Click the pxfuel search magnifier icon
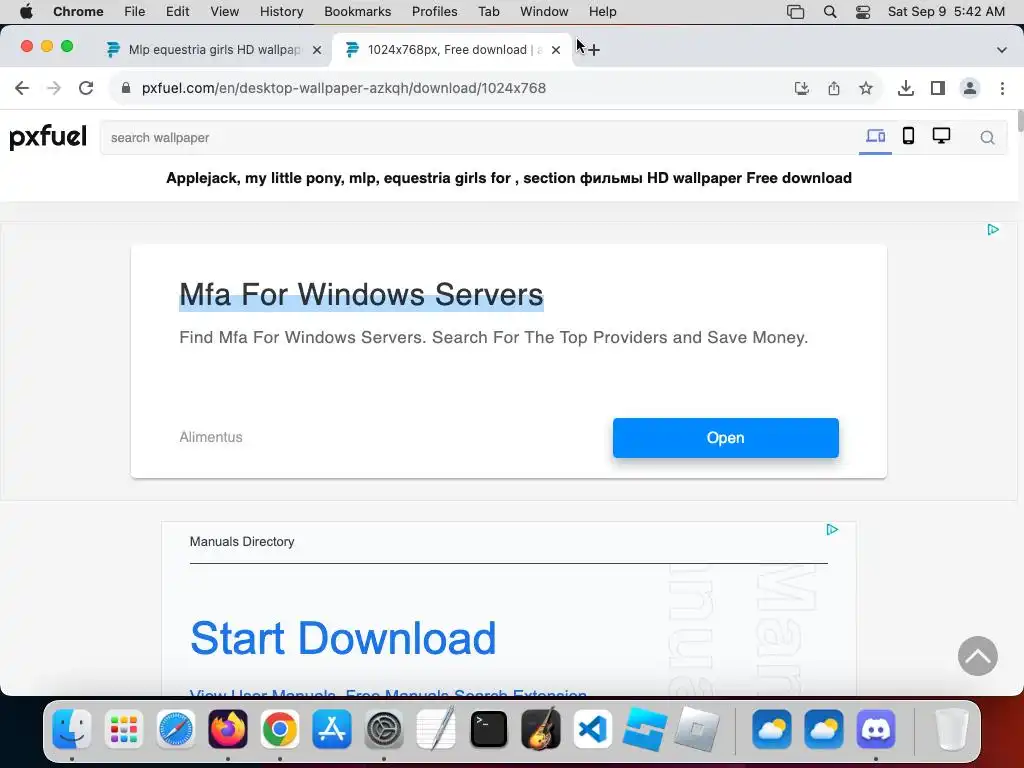The width and height of the screenshot is (1024, 768). point(987,138)
